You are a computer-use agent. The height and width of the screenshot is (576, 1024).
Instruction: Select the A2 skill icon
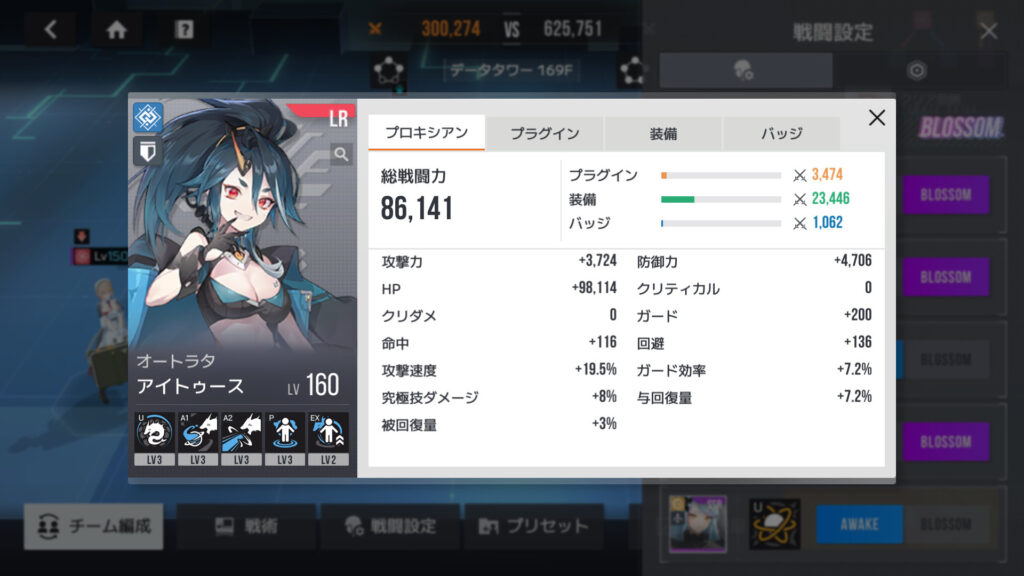point(242,438)
